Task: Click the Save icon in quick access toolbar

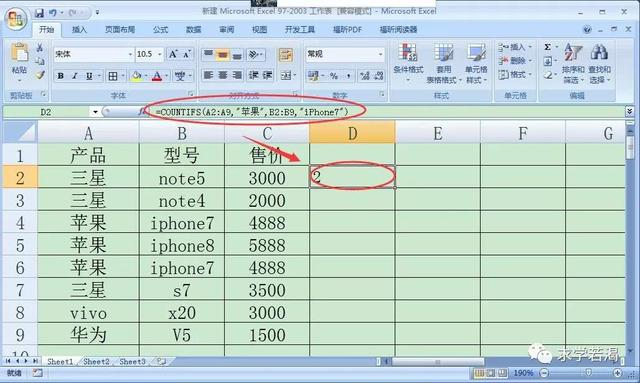Action: (39, 13)
